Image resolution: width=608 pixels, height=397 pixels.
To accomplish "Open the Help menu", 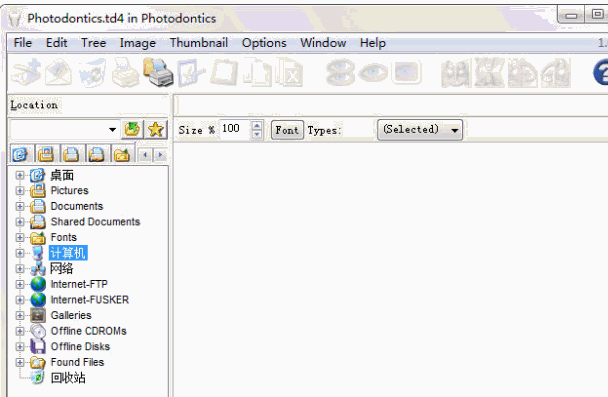I will point(373,43).
